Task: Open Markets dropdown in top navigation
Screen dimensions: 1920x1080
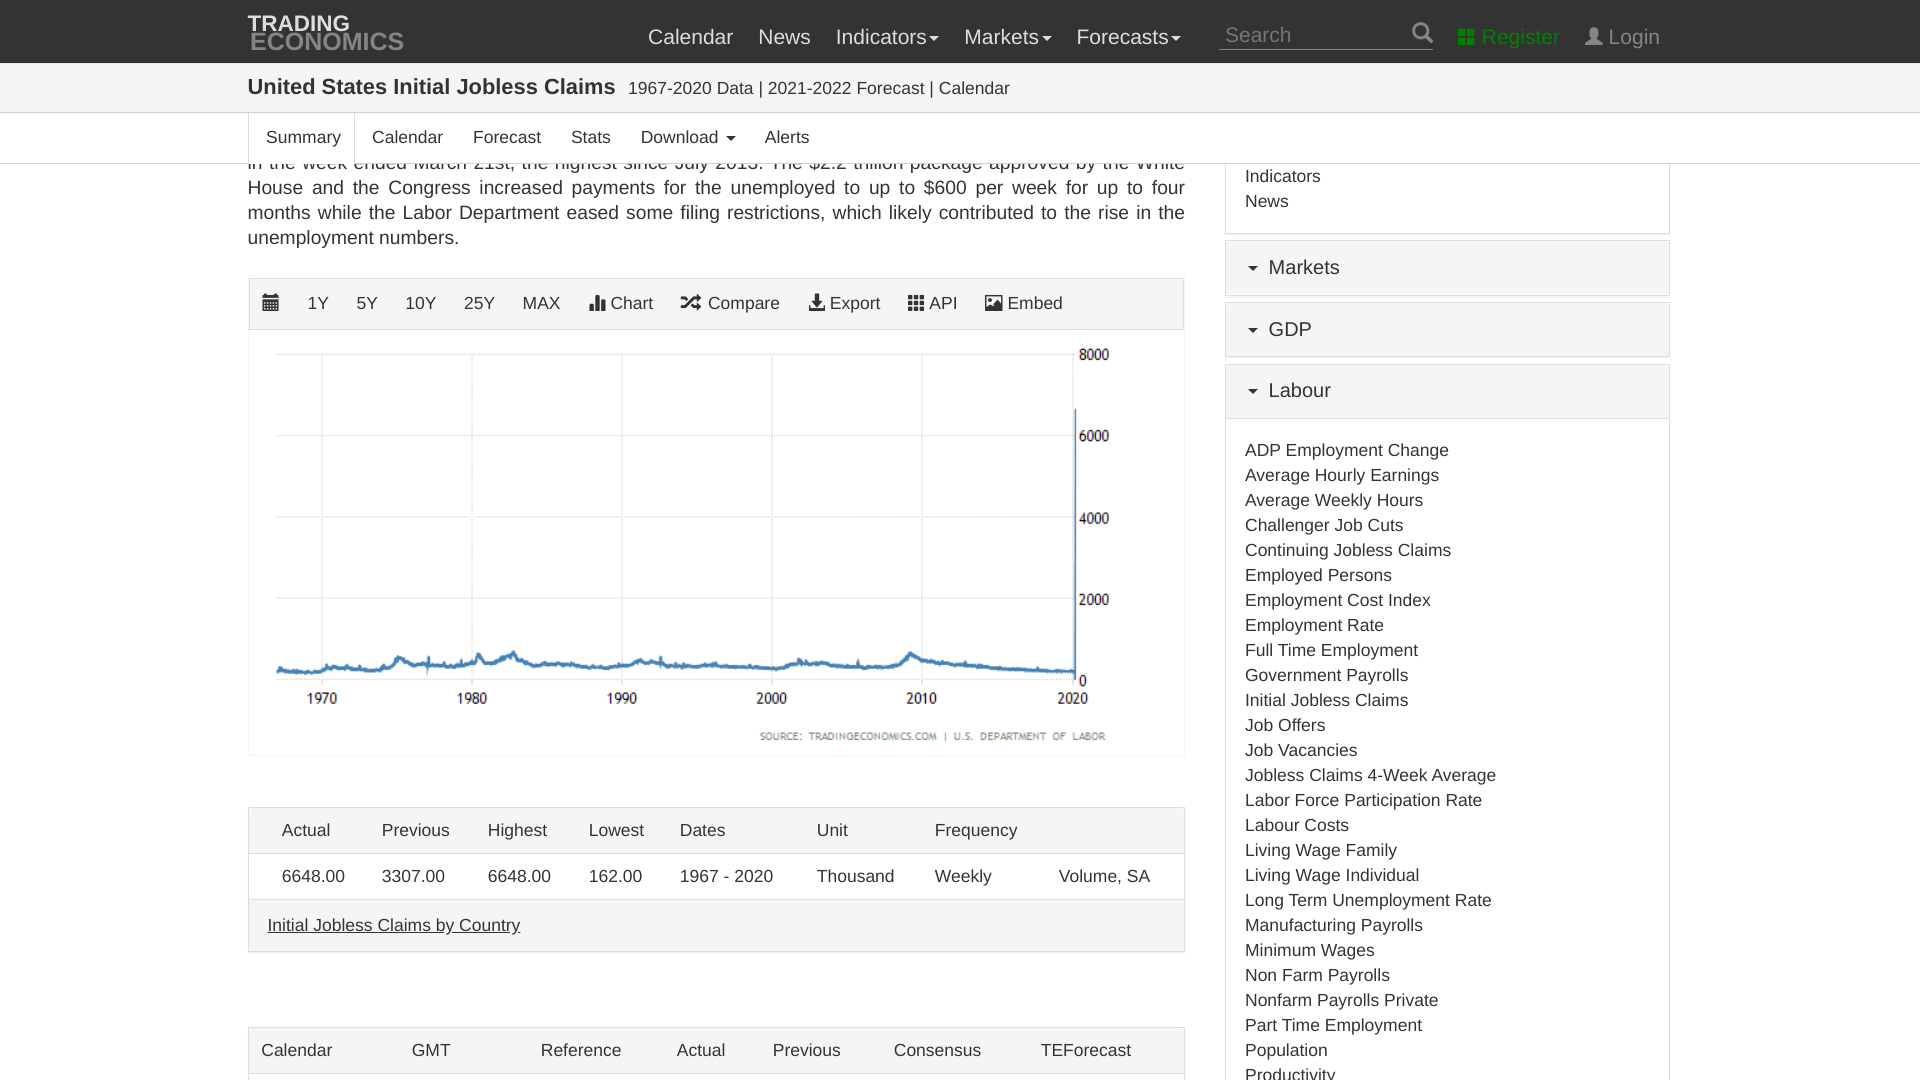Action: click(1007, 37)
